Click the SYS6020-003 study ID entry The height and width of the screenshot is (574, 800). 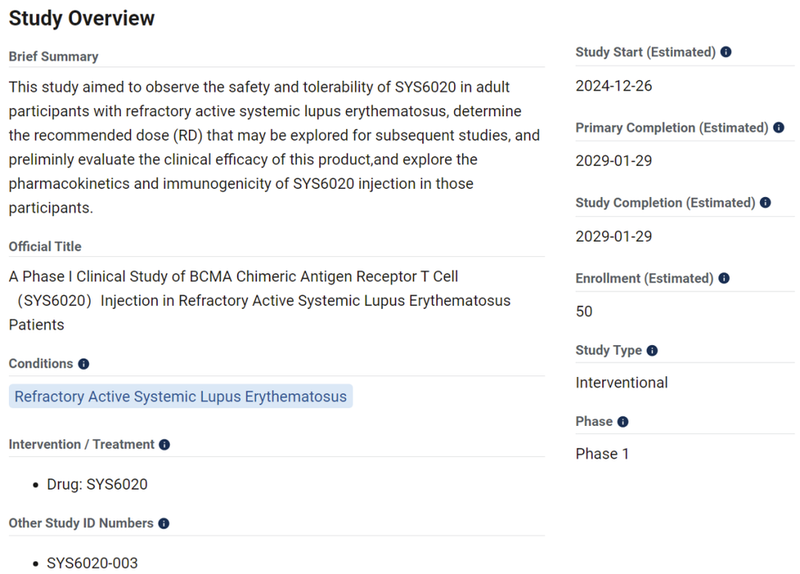(92, 563)
